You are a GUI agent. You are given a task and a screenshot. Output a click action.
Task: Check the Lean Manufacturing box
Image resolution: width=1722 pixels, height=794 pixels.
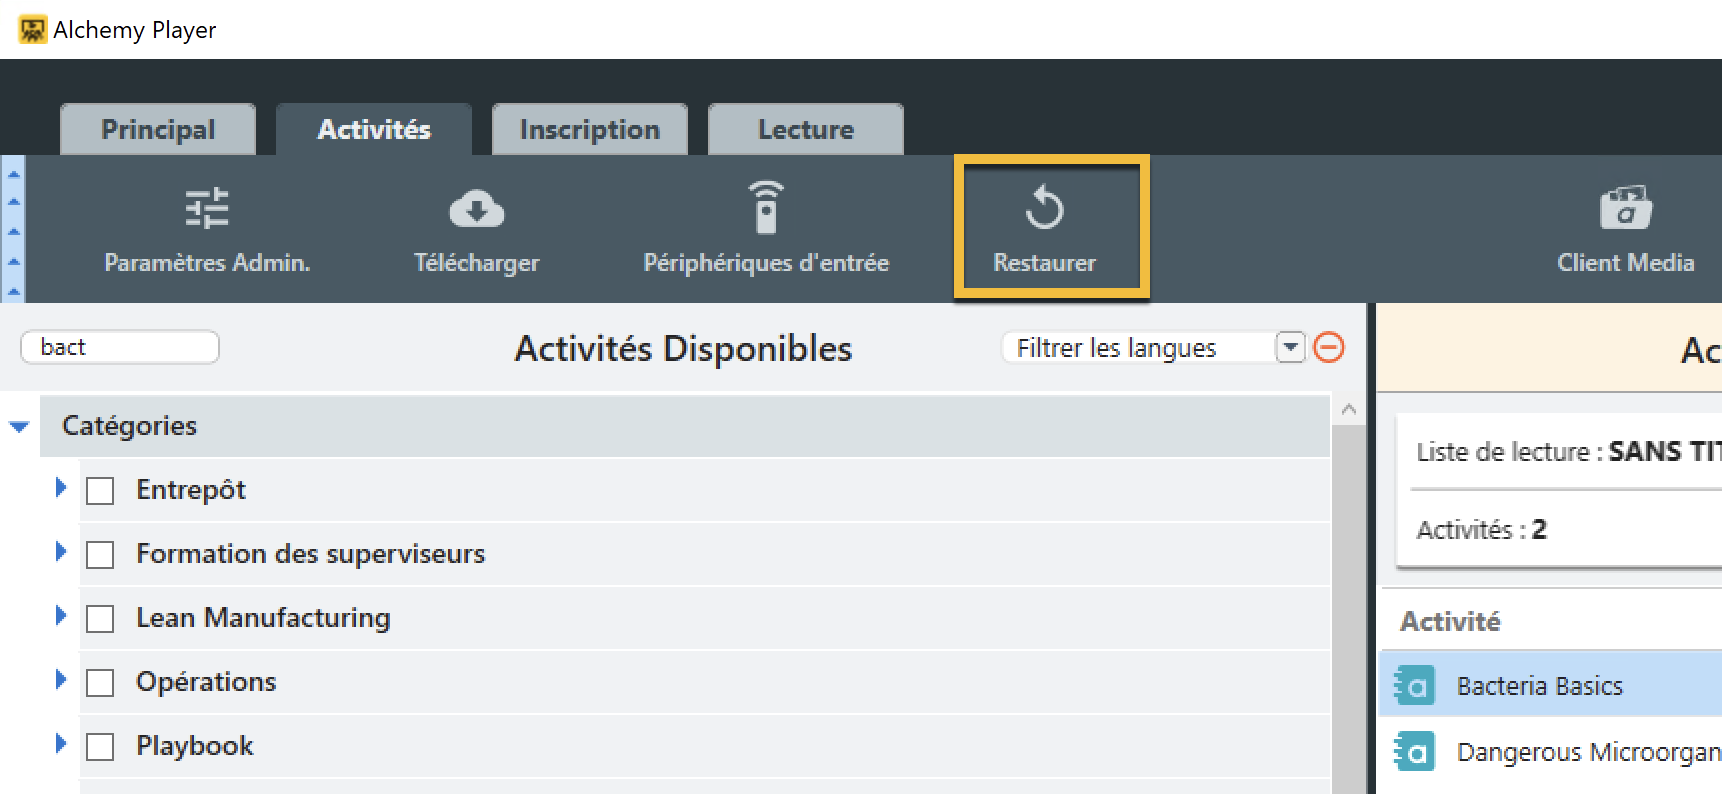(x=100, y=619)
